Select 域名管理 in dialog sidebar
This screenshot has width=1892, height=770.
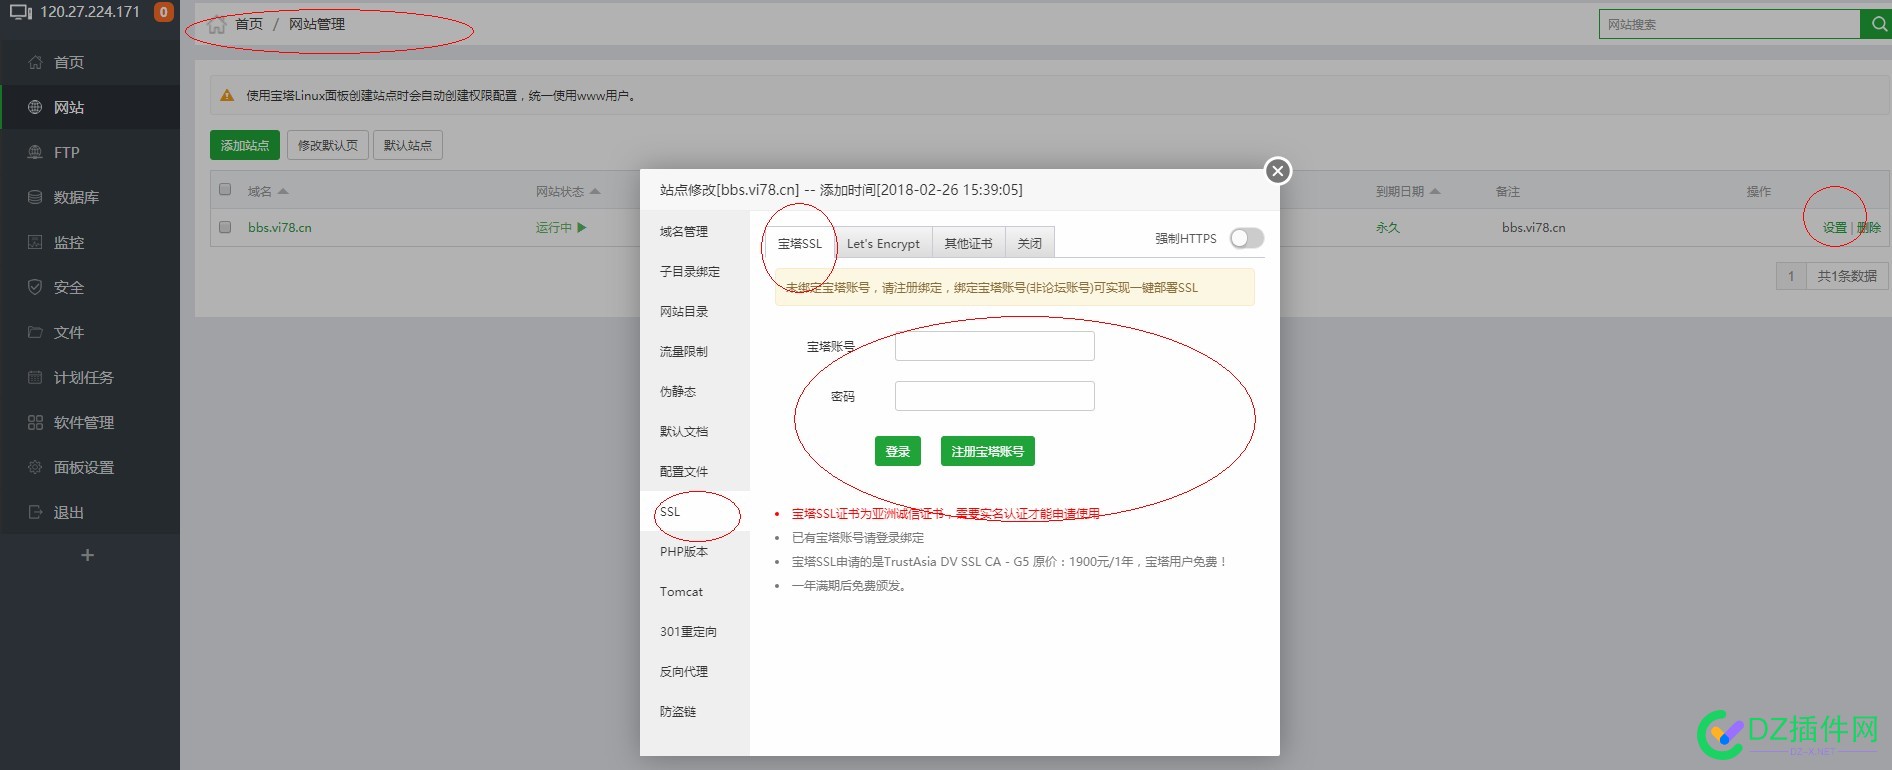(695, 231)
